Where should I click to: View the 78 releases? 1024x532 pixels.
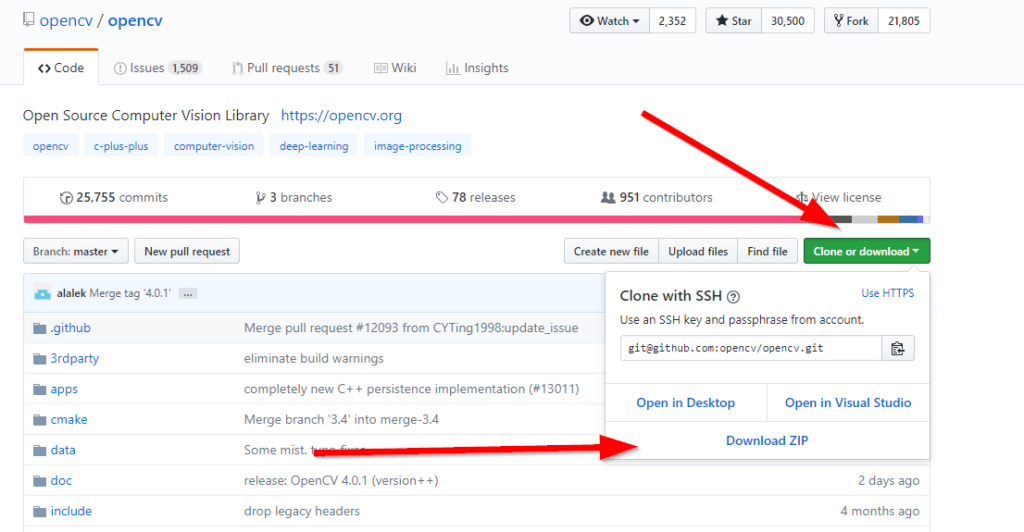pos(475,197)
